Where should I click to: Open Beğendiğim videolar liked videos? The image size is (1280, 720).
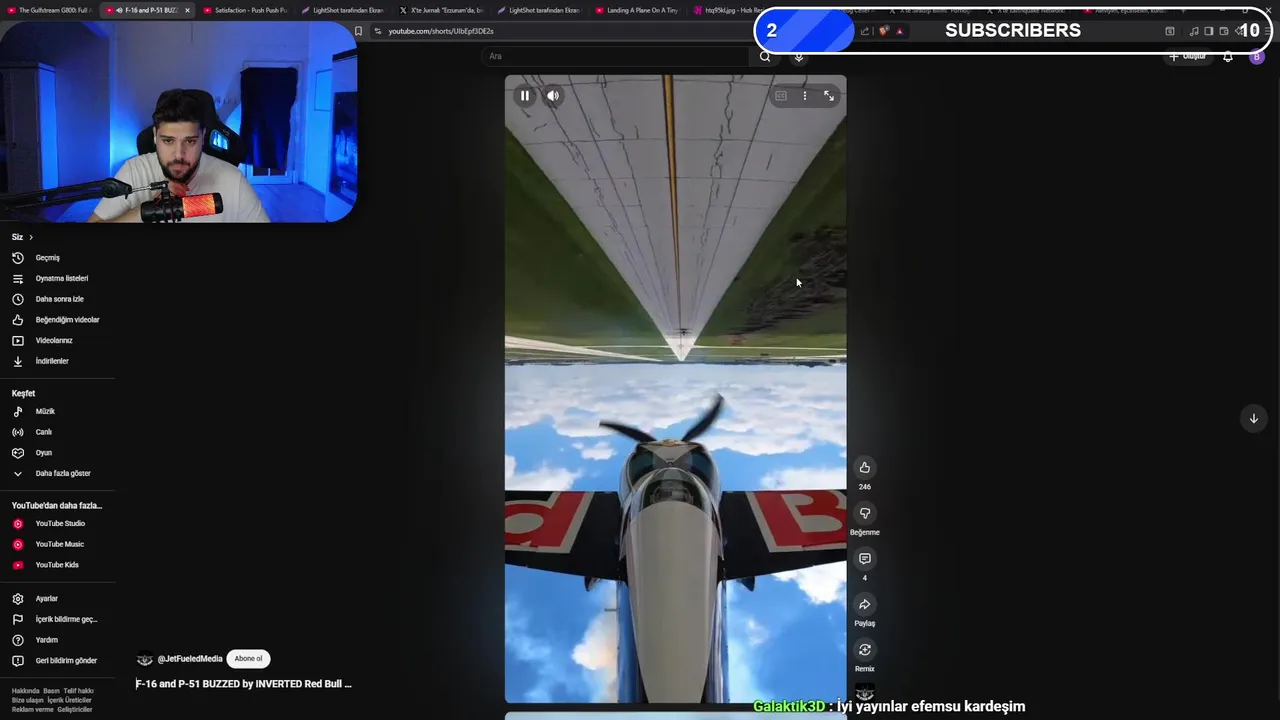pyautogui.click(x=58, y=320)
